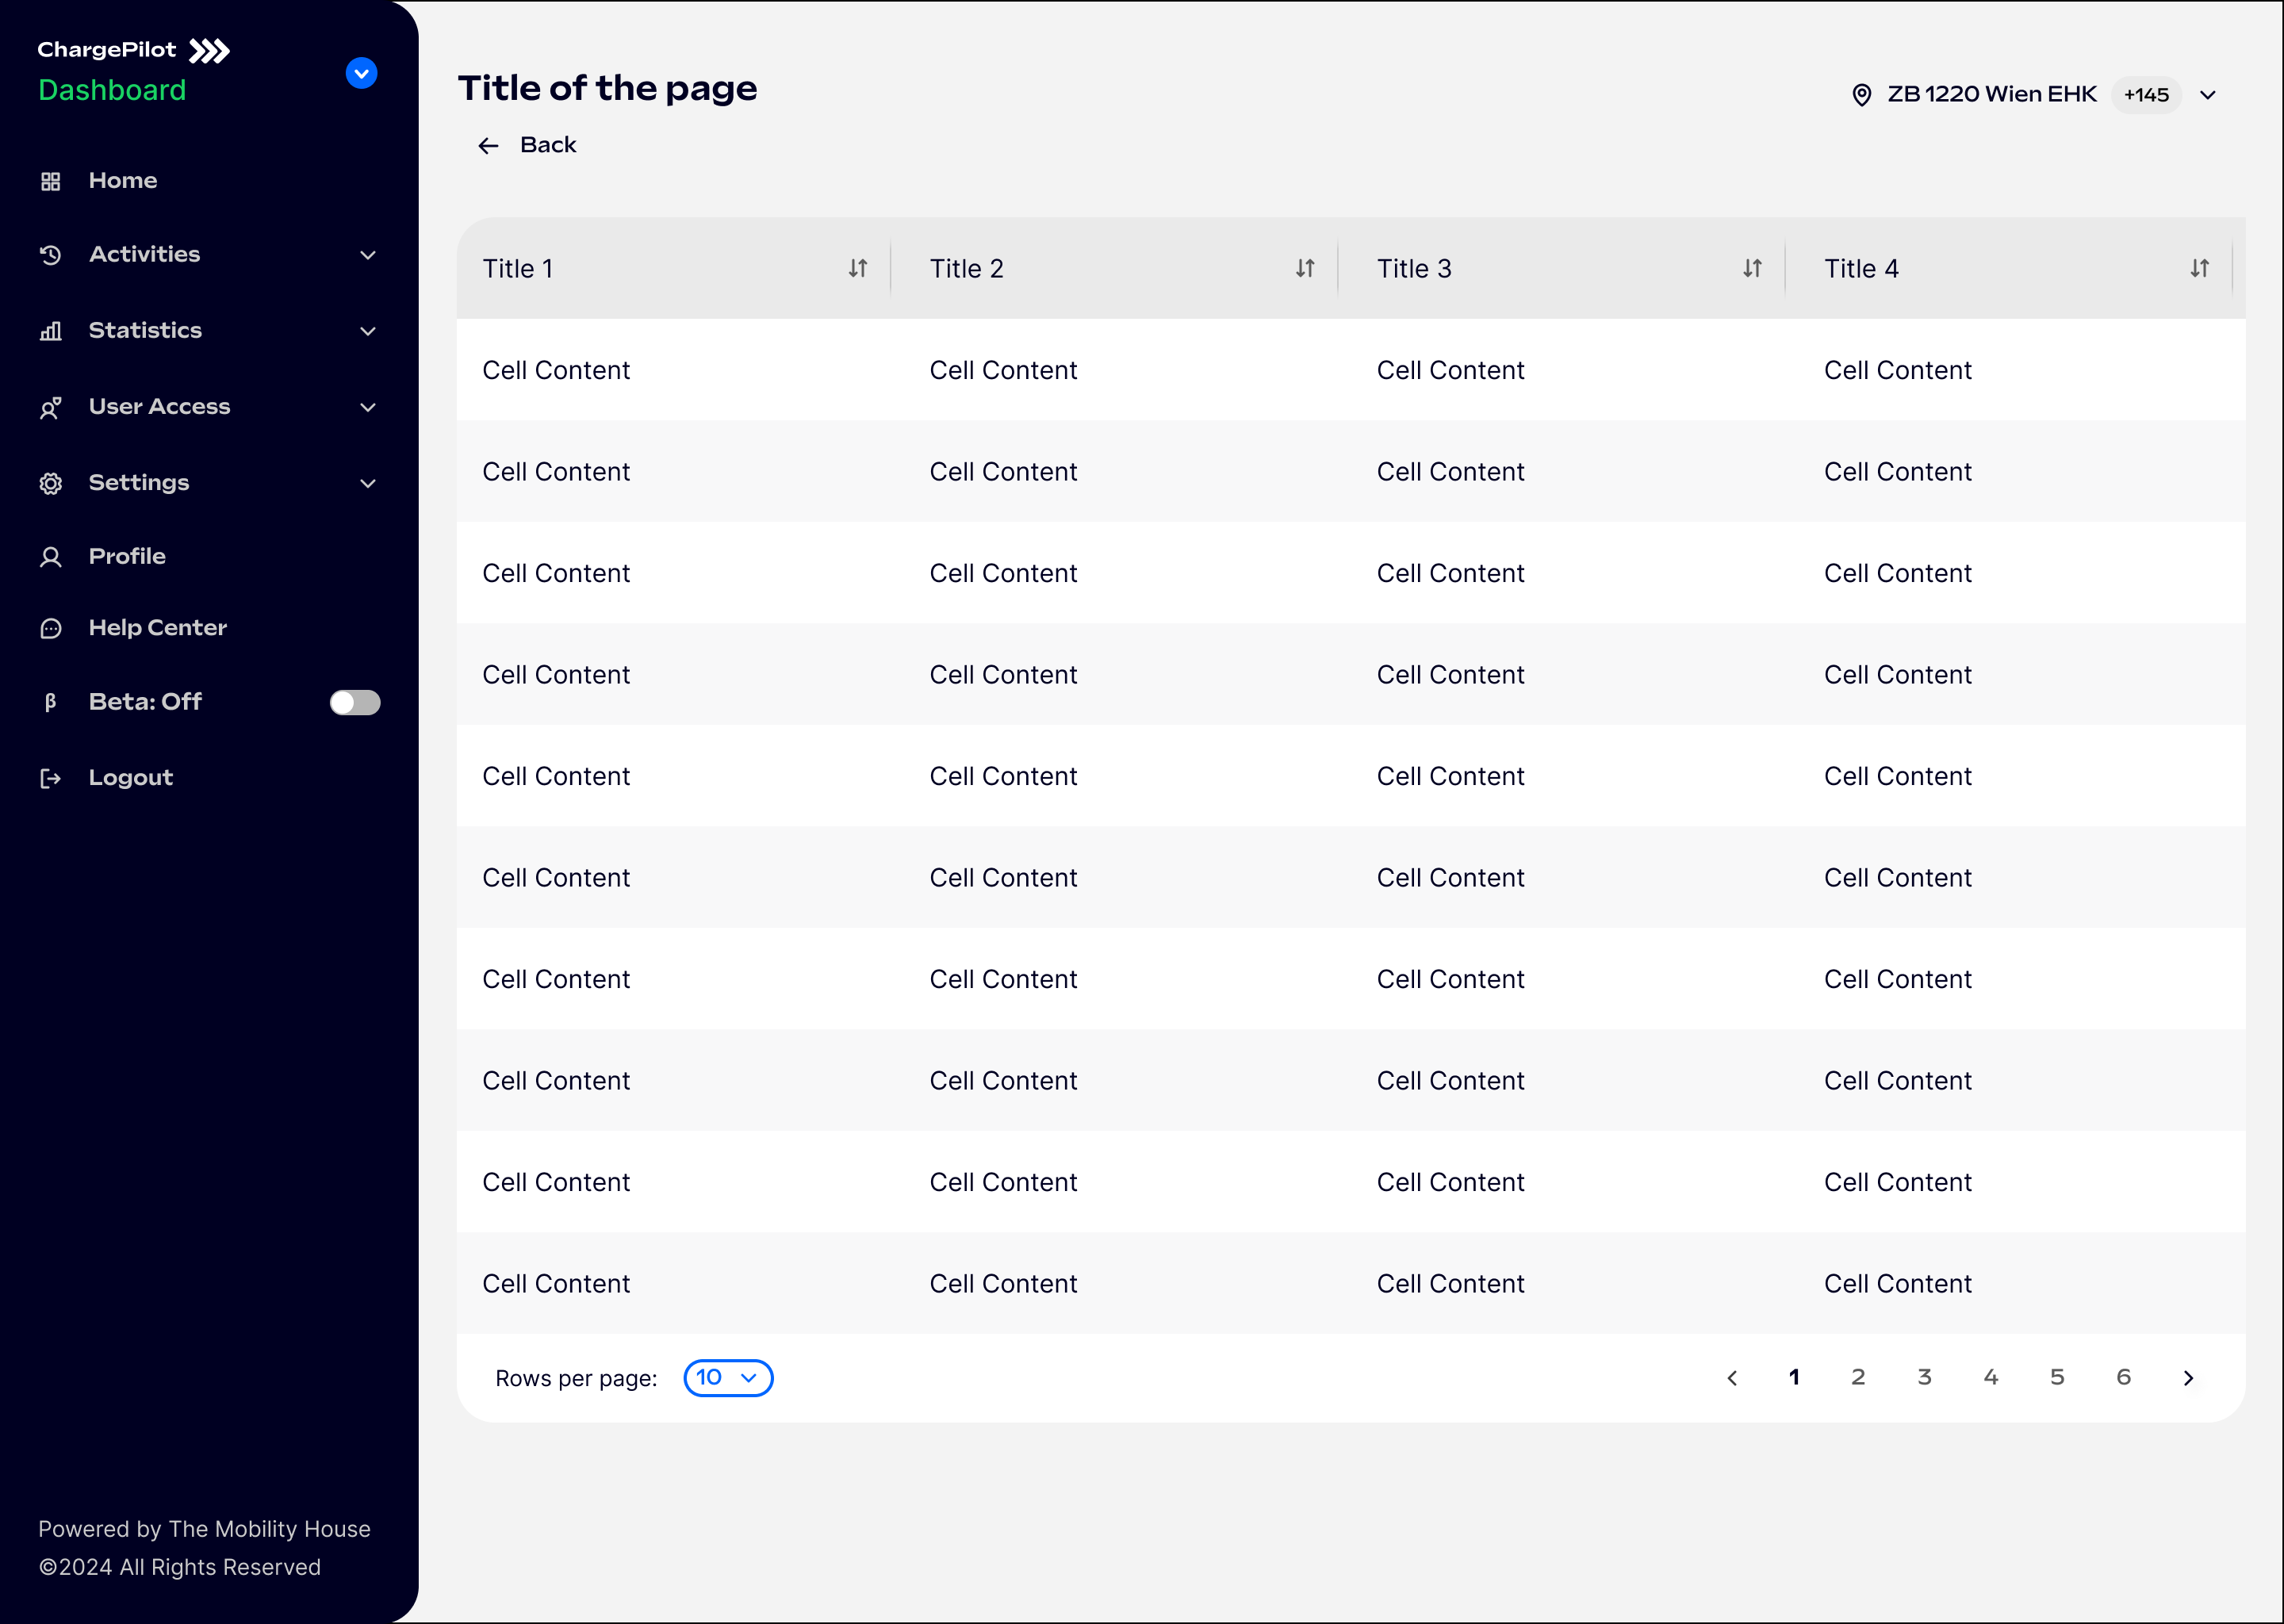Expand the Activities submenu chevron
This screenshot has height=1624, width=2284.
click(x=368, y=255)
